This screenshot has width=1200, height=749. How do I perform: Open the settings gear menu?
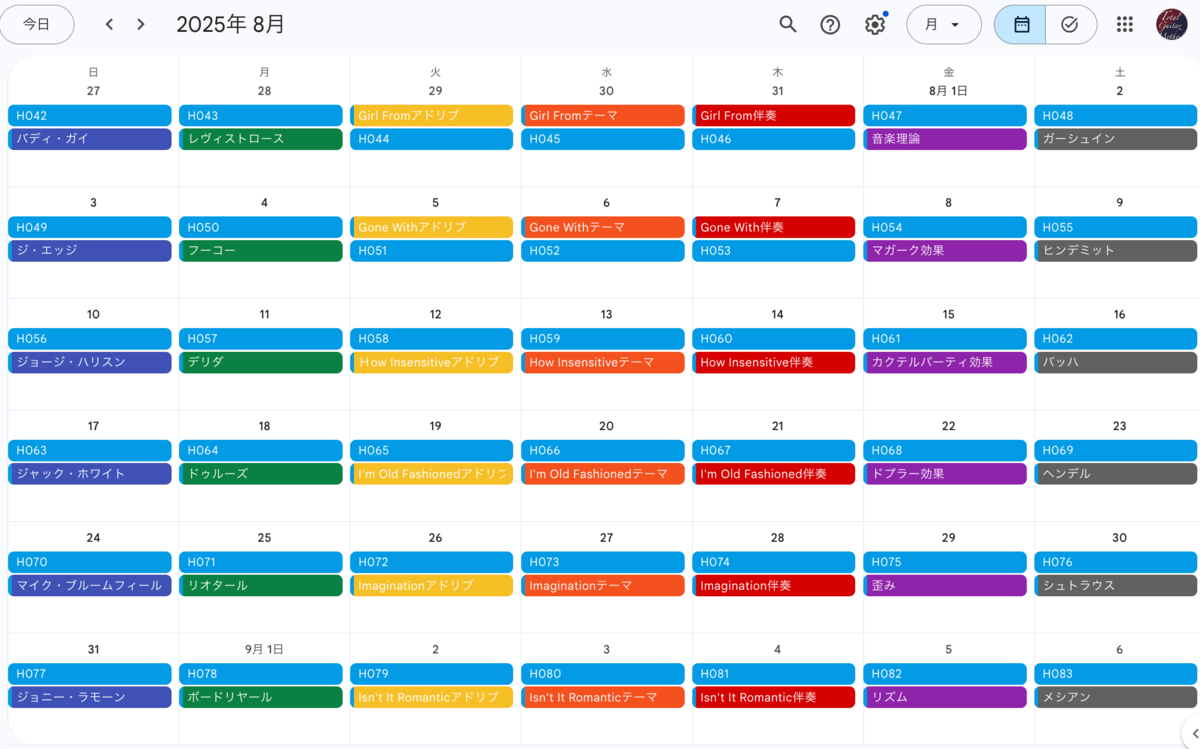click(x=875, y=25)
